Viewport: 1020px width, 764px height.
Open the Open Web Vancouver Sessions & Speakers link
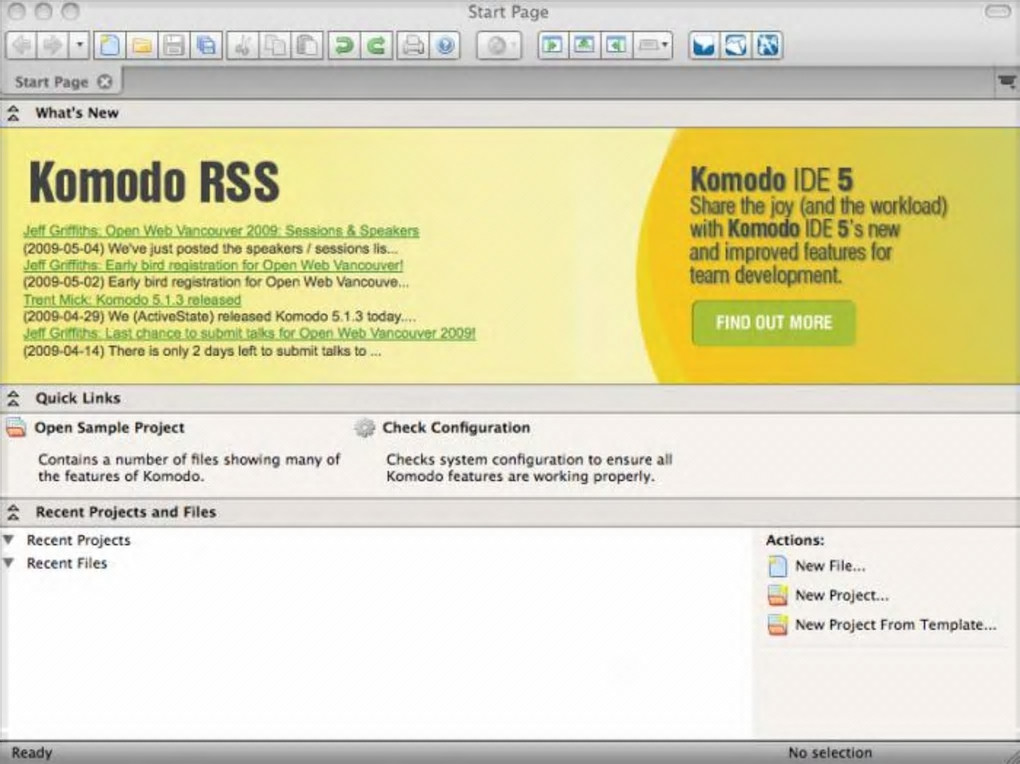[221, 231]
